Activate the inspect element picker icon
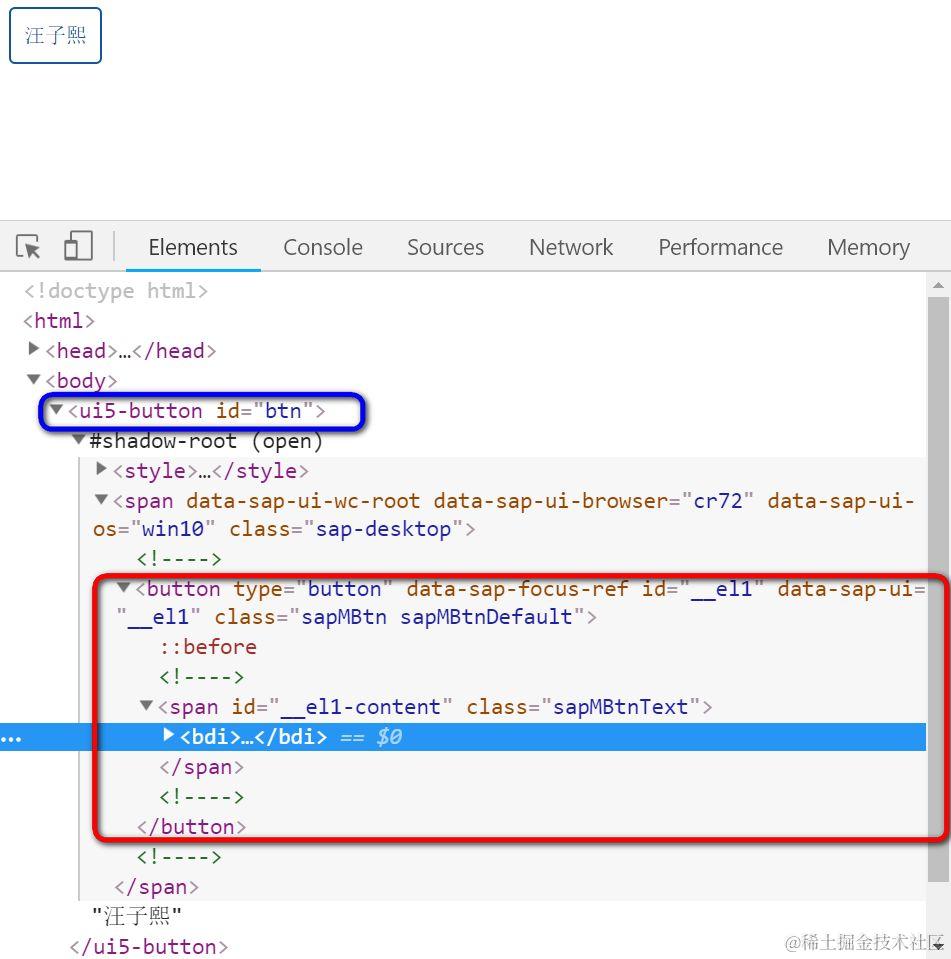The height and width of the screenshot is (959, 951). click(28, 246)
